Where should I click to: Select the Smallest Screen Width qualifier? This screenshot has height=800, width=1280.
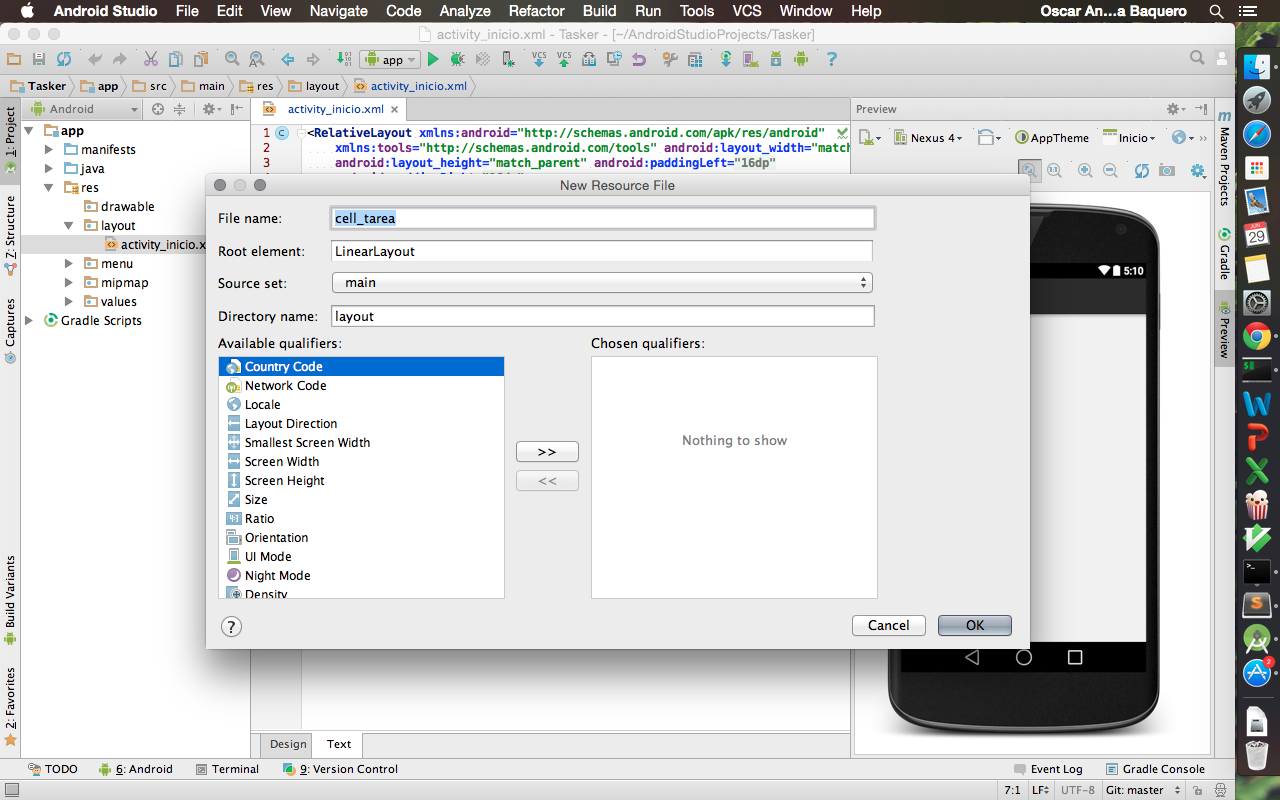coord(361,443)
